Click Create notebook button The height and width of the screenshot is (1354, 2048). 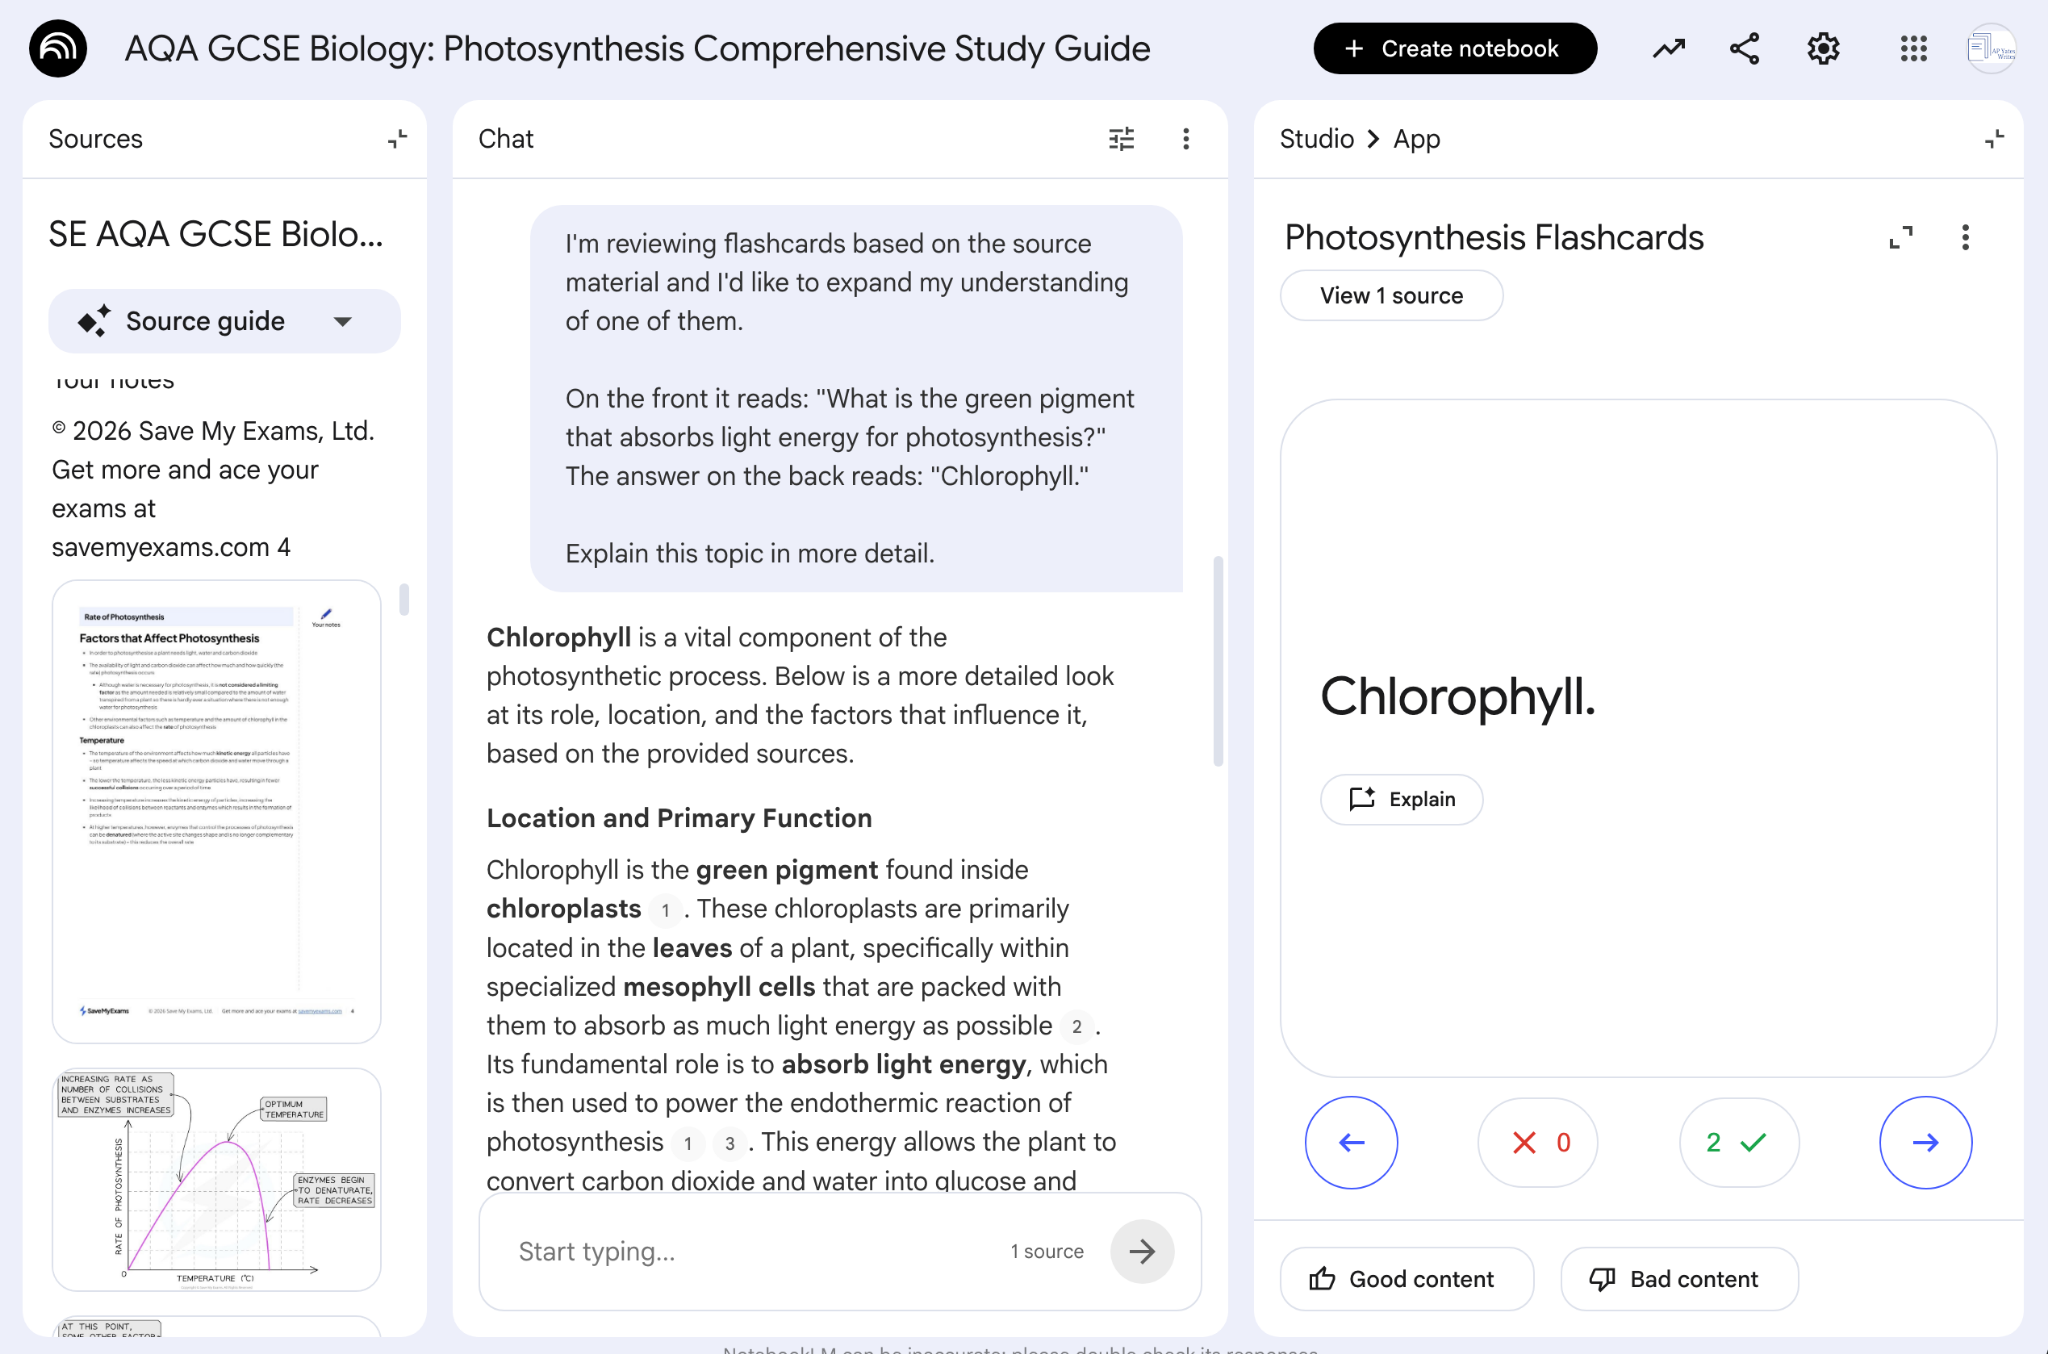pos(1455,48)
